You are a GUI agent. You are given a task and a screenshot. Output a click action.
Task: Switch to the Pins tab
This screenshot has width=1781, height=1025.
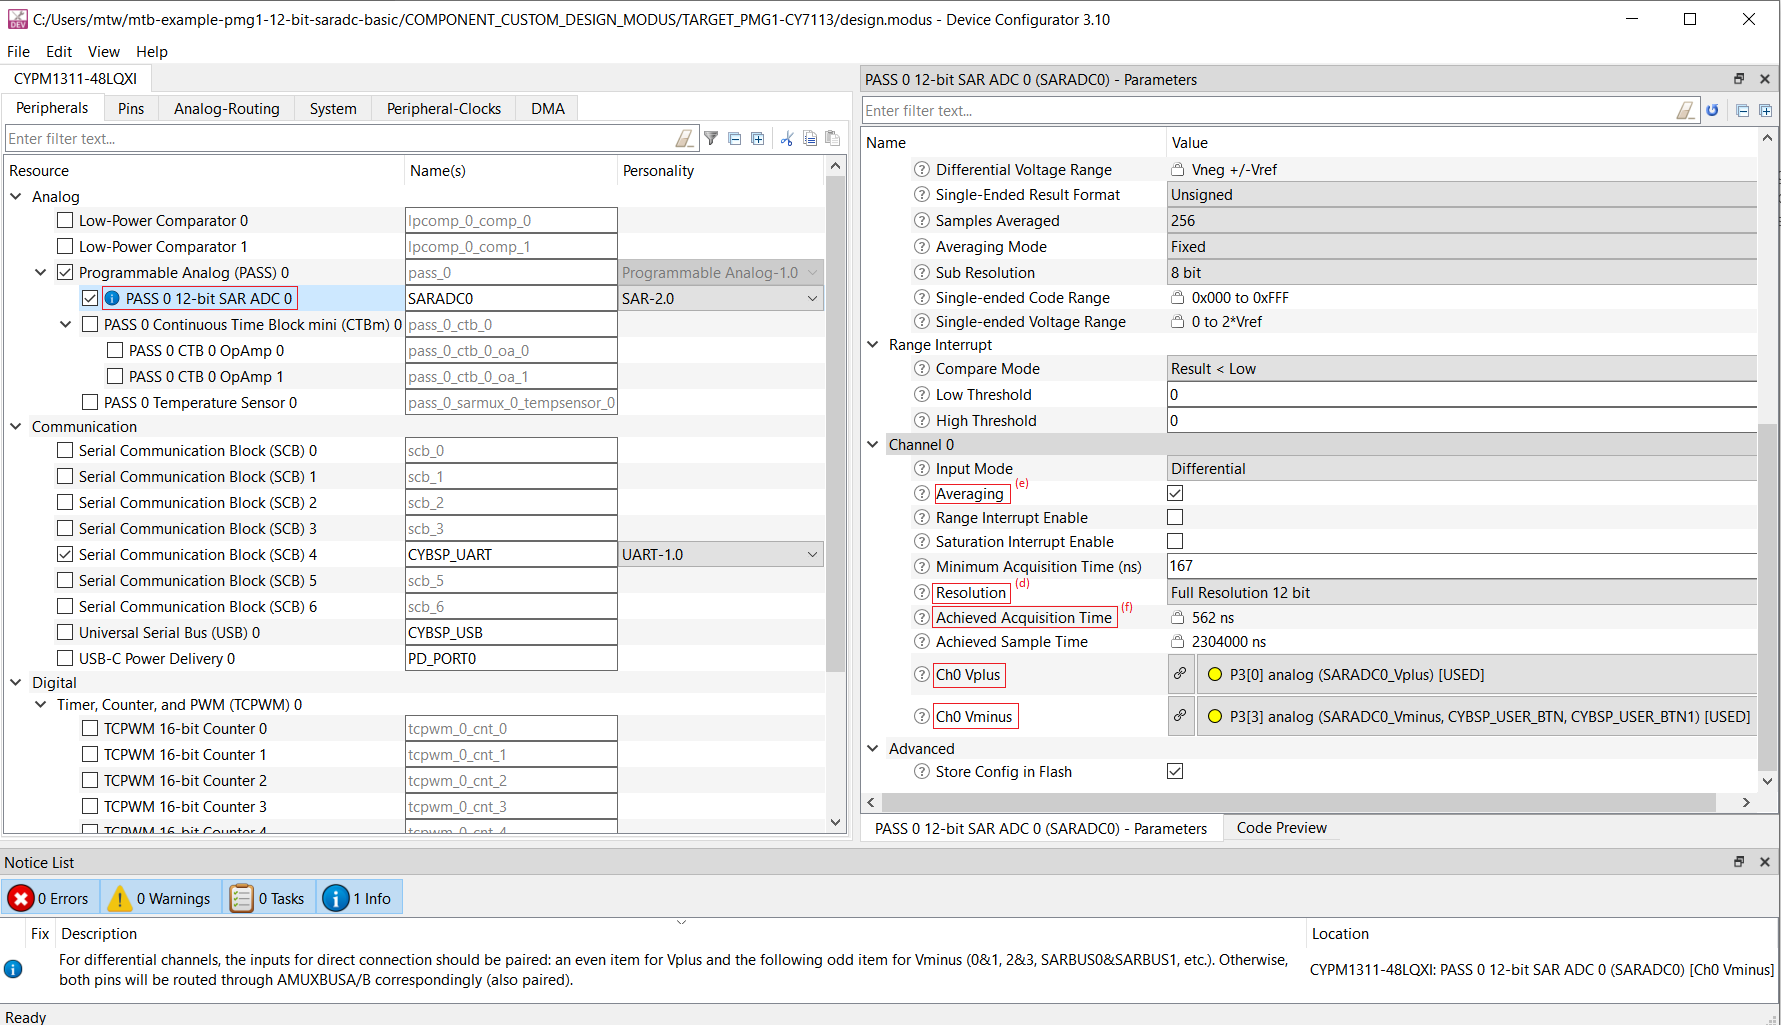[x=131, y=109]
